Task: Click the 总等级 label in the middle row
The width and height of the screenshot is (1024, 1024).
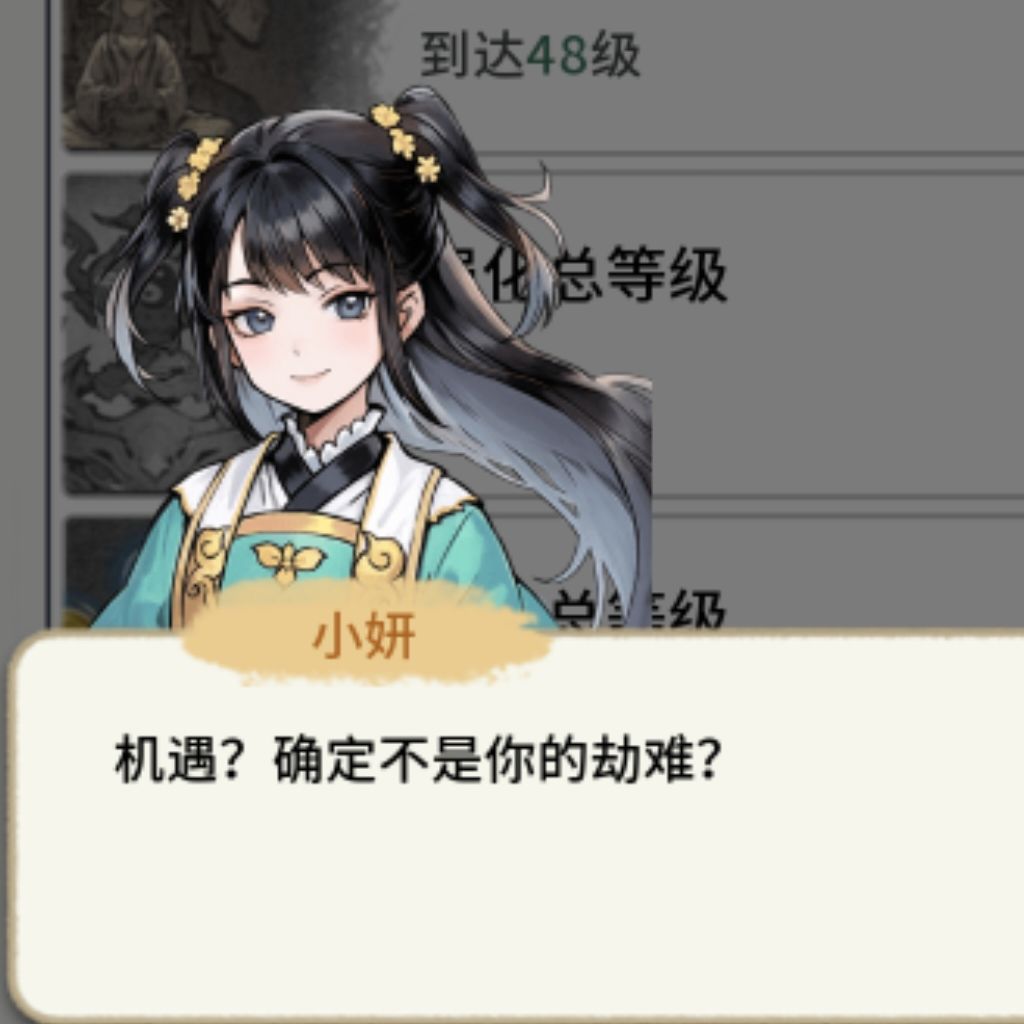Action: click(x=643, y=276)
